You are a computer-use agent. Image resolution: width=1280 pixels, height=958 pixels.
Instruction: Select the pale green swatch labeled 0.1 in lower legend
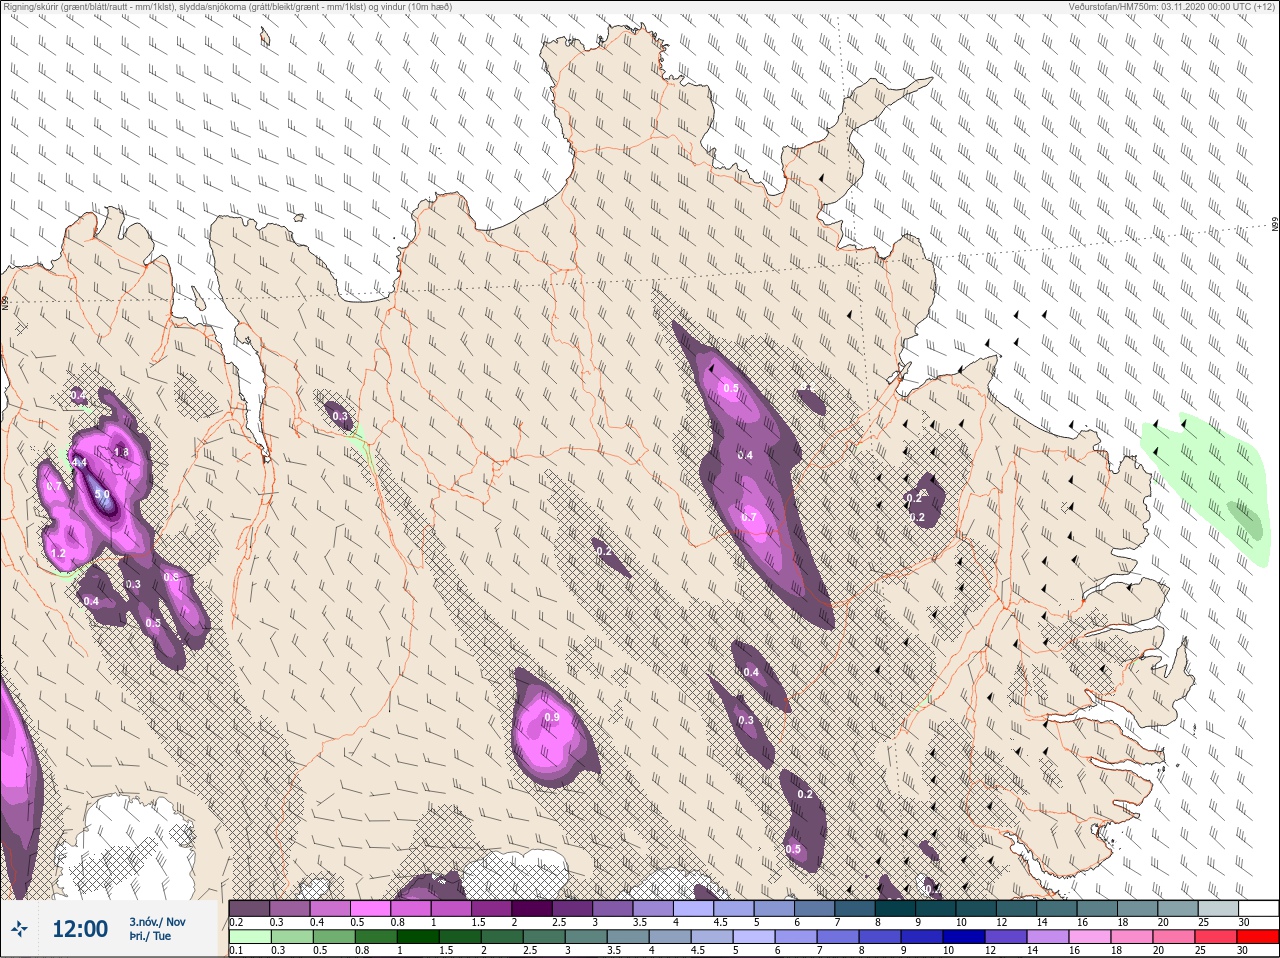tap(249, 936)
